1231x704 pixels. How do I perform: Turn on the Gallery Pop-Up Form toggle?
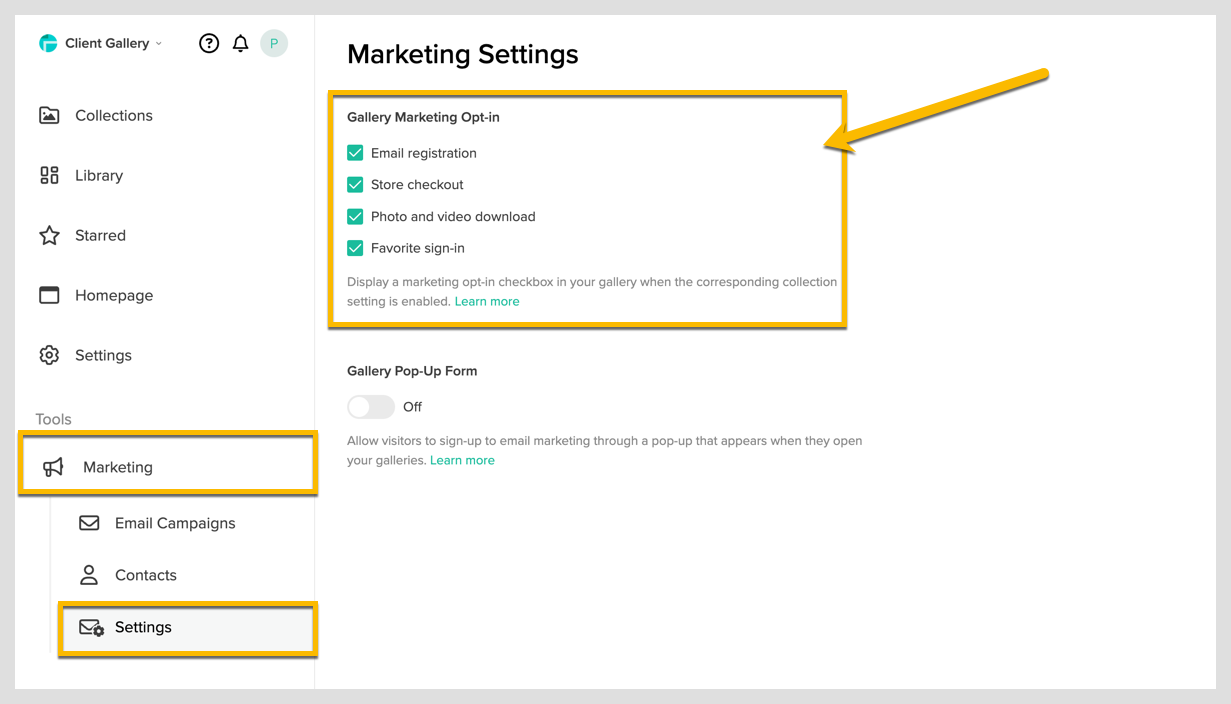pyautogui.click(x=371, y=407)
